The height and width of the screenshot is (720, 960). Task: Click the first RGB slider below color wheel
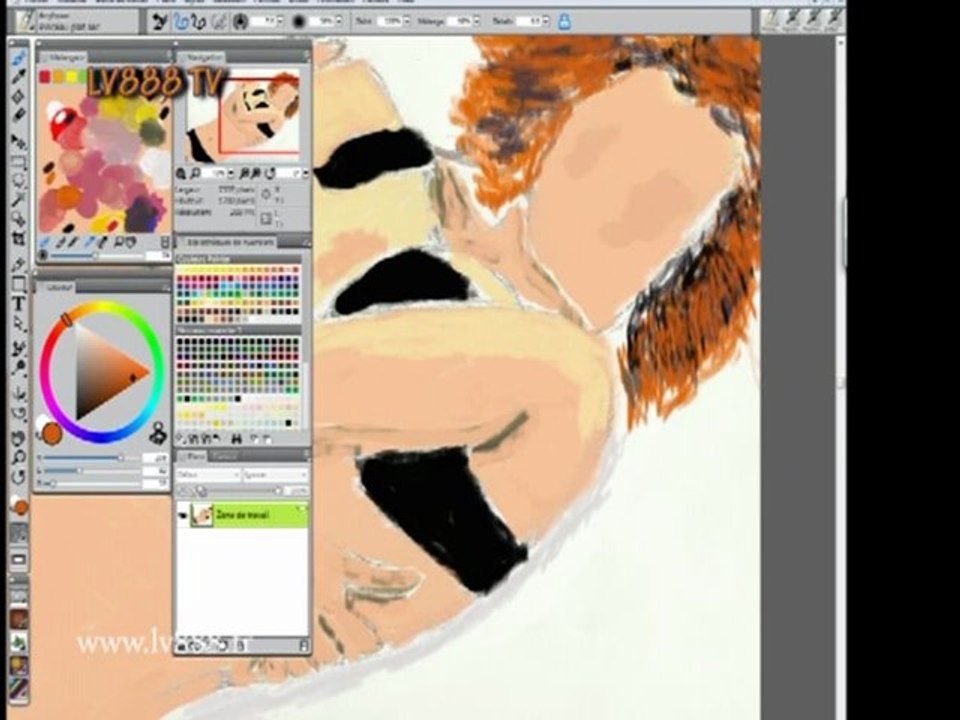(x=83, y=458)
